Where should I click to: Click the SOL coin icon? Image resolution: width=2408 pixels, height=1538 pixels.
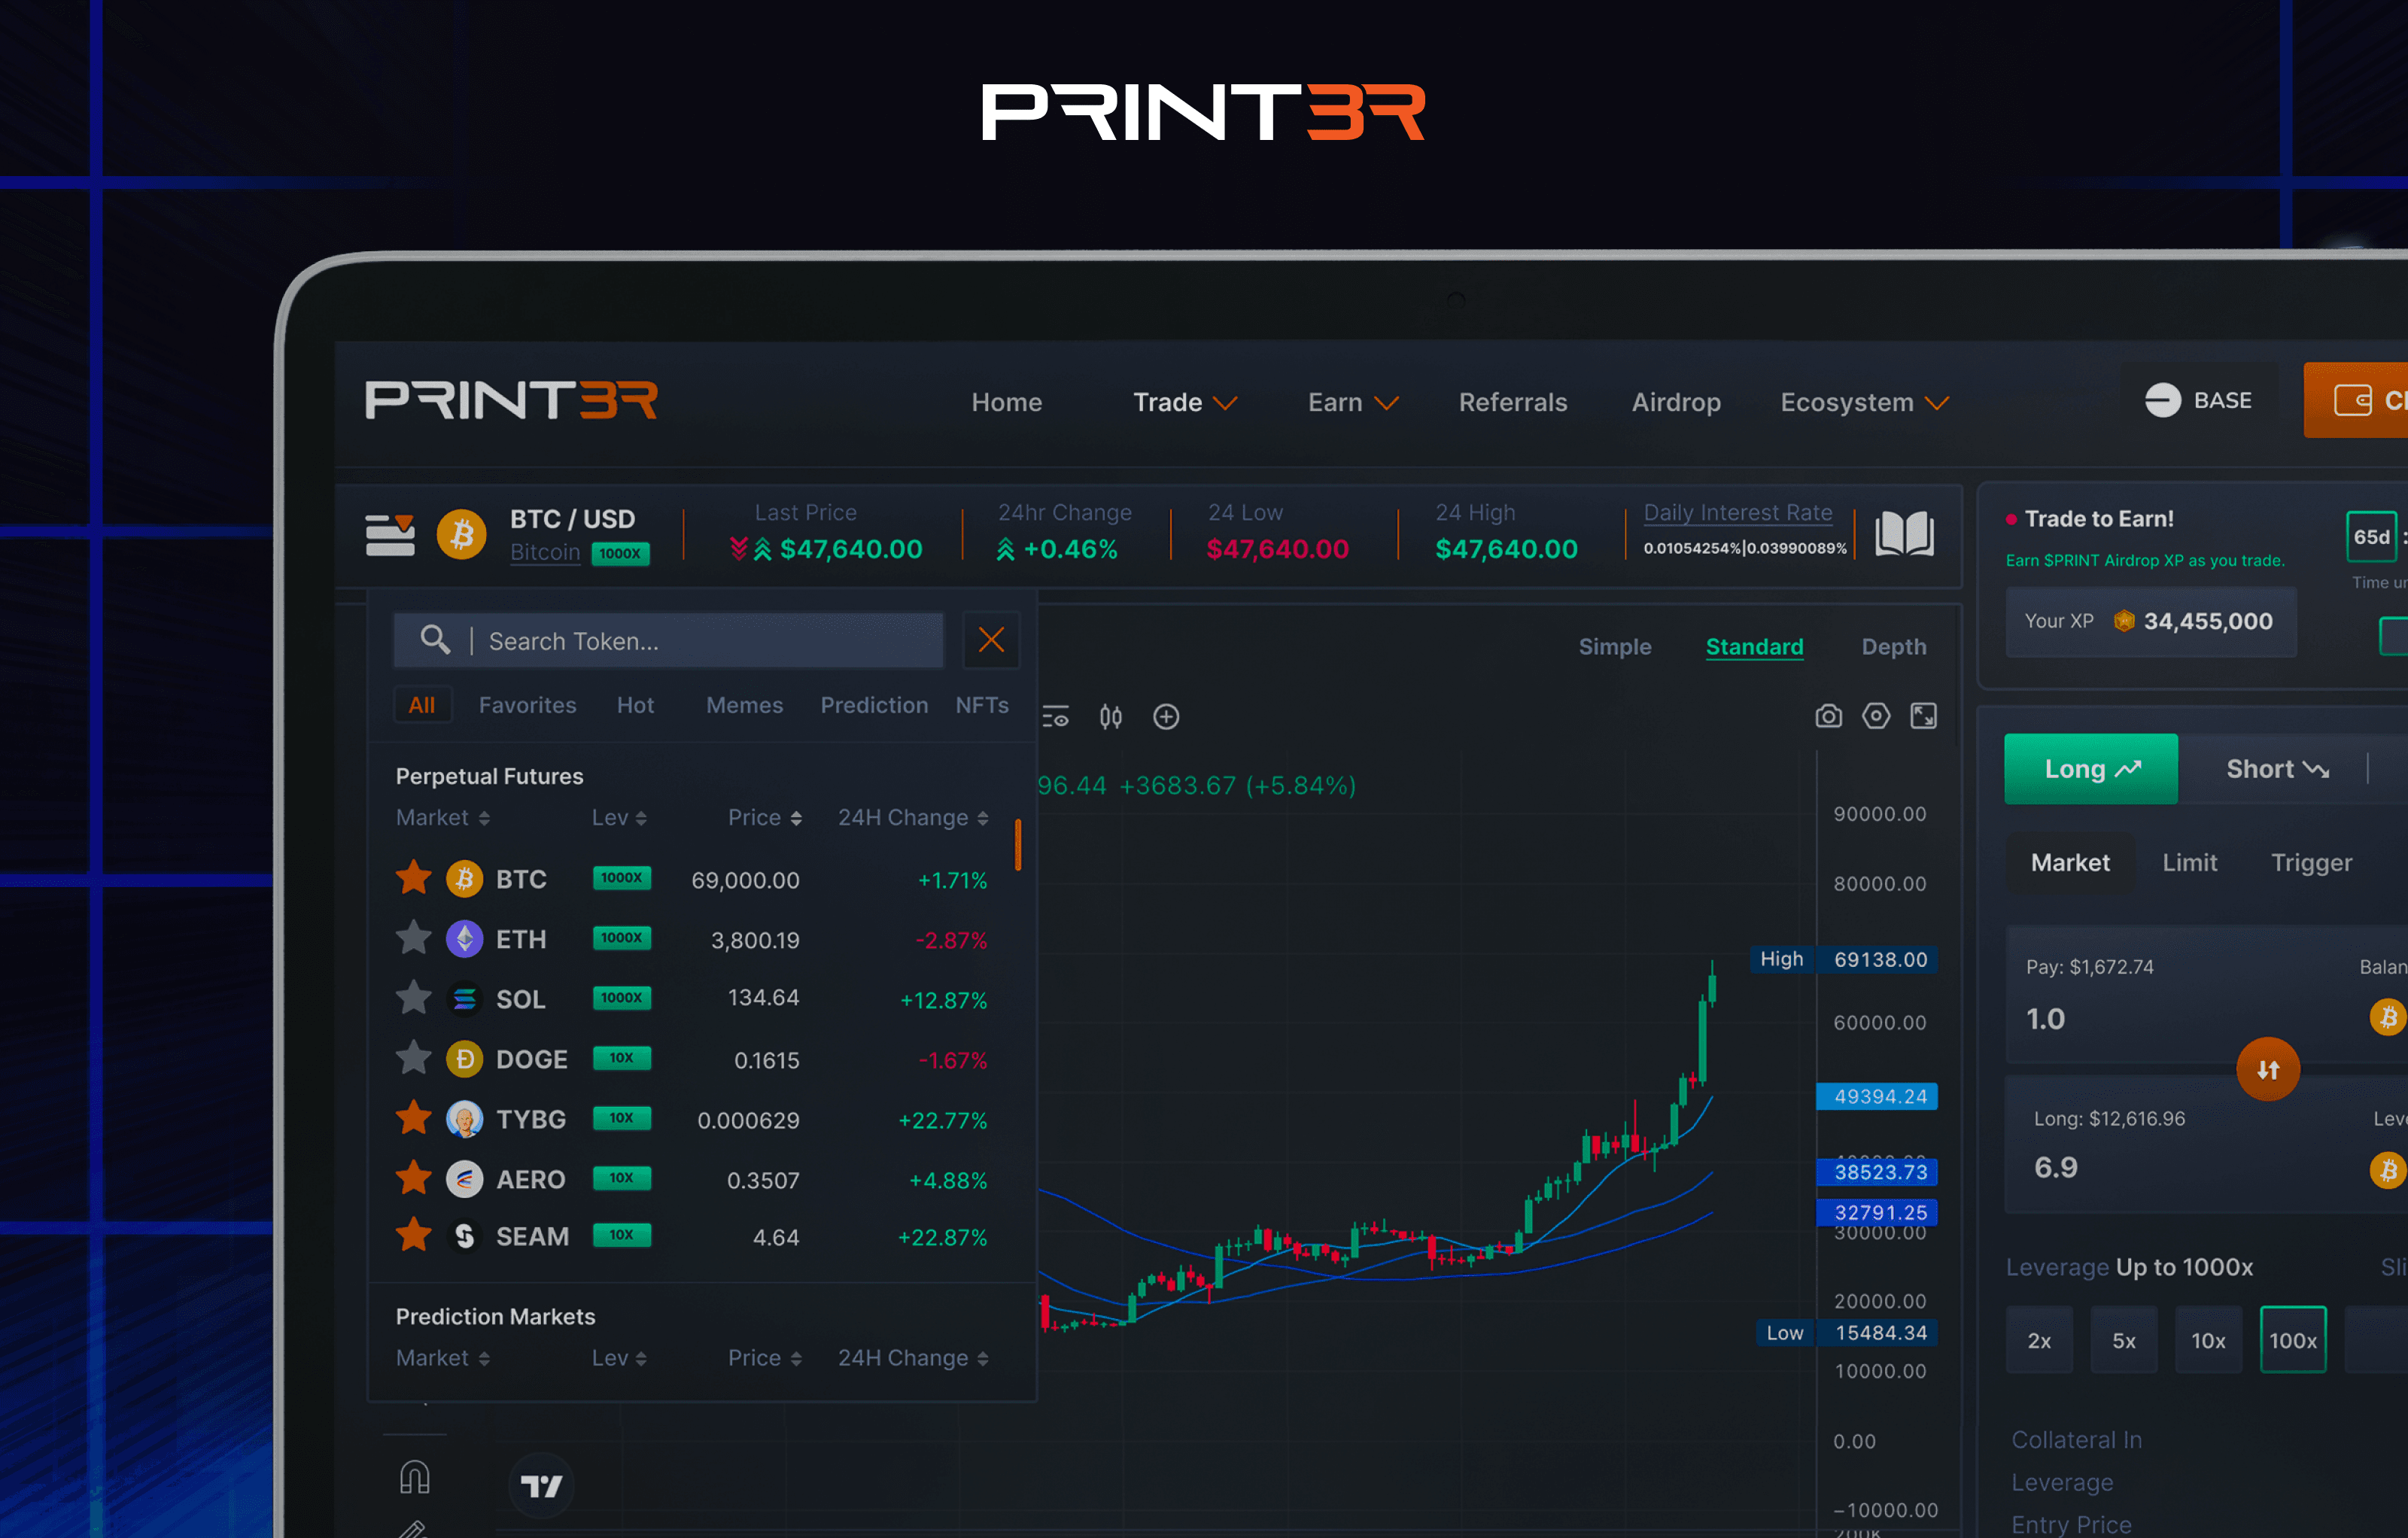click(464, 999)
